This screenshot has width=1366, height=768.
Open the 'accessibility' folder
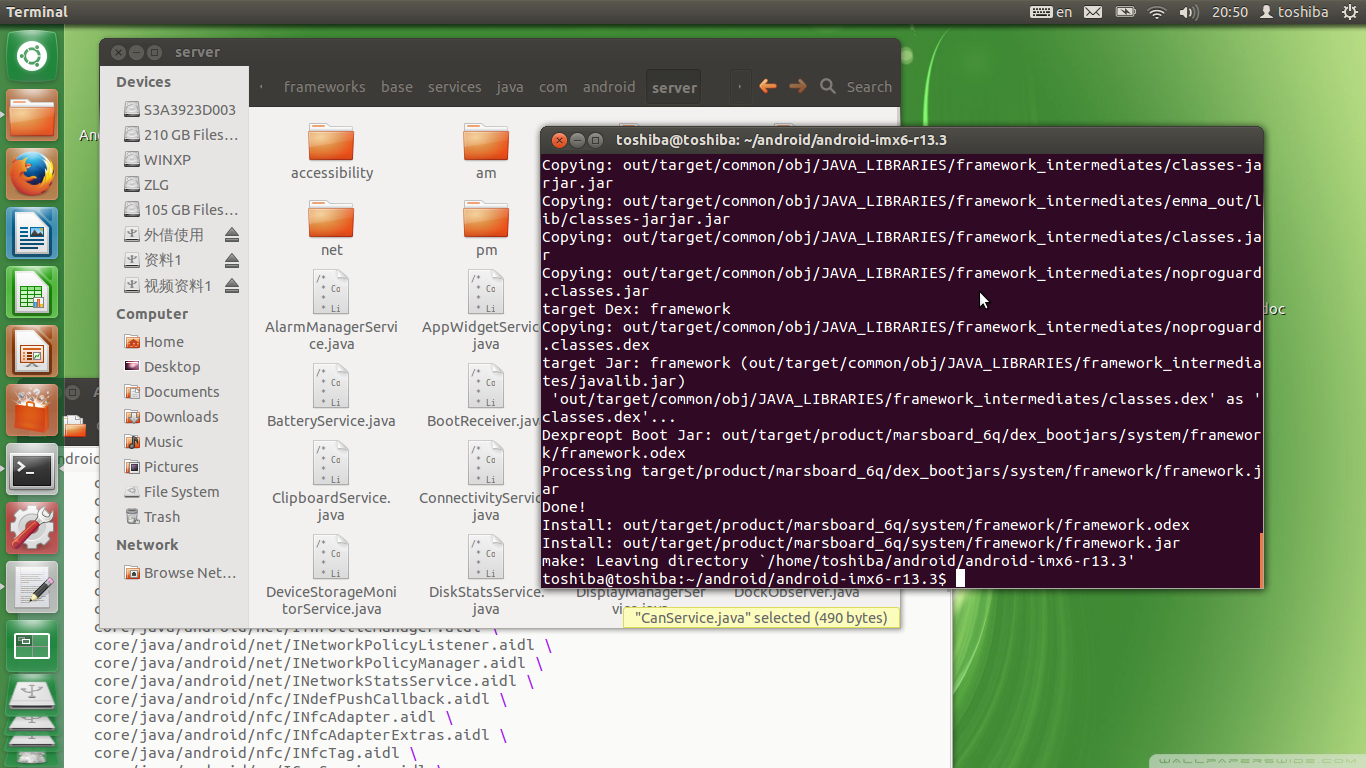tap(331, 152)
